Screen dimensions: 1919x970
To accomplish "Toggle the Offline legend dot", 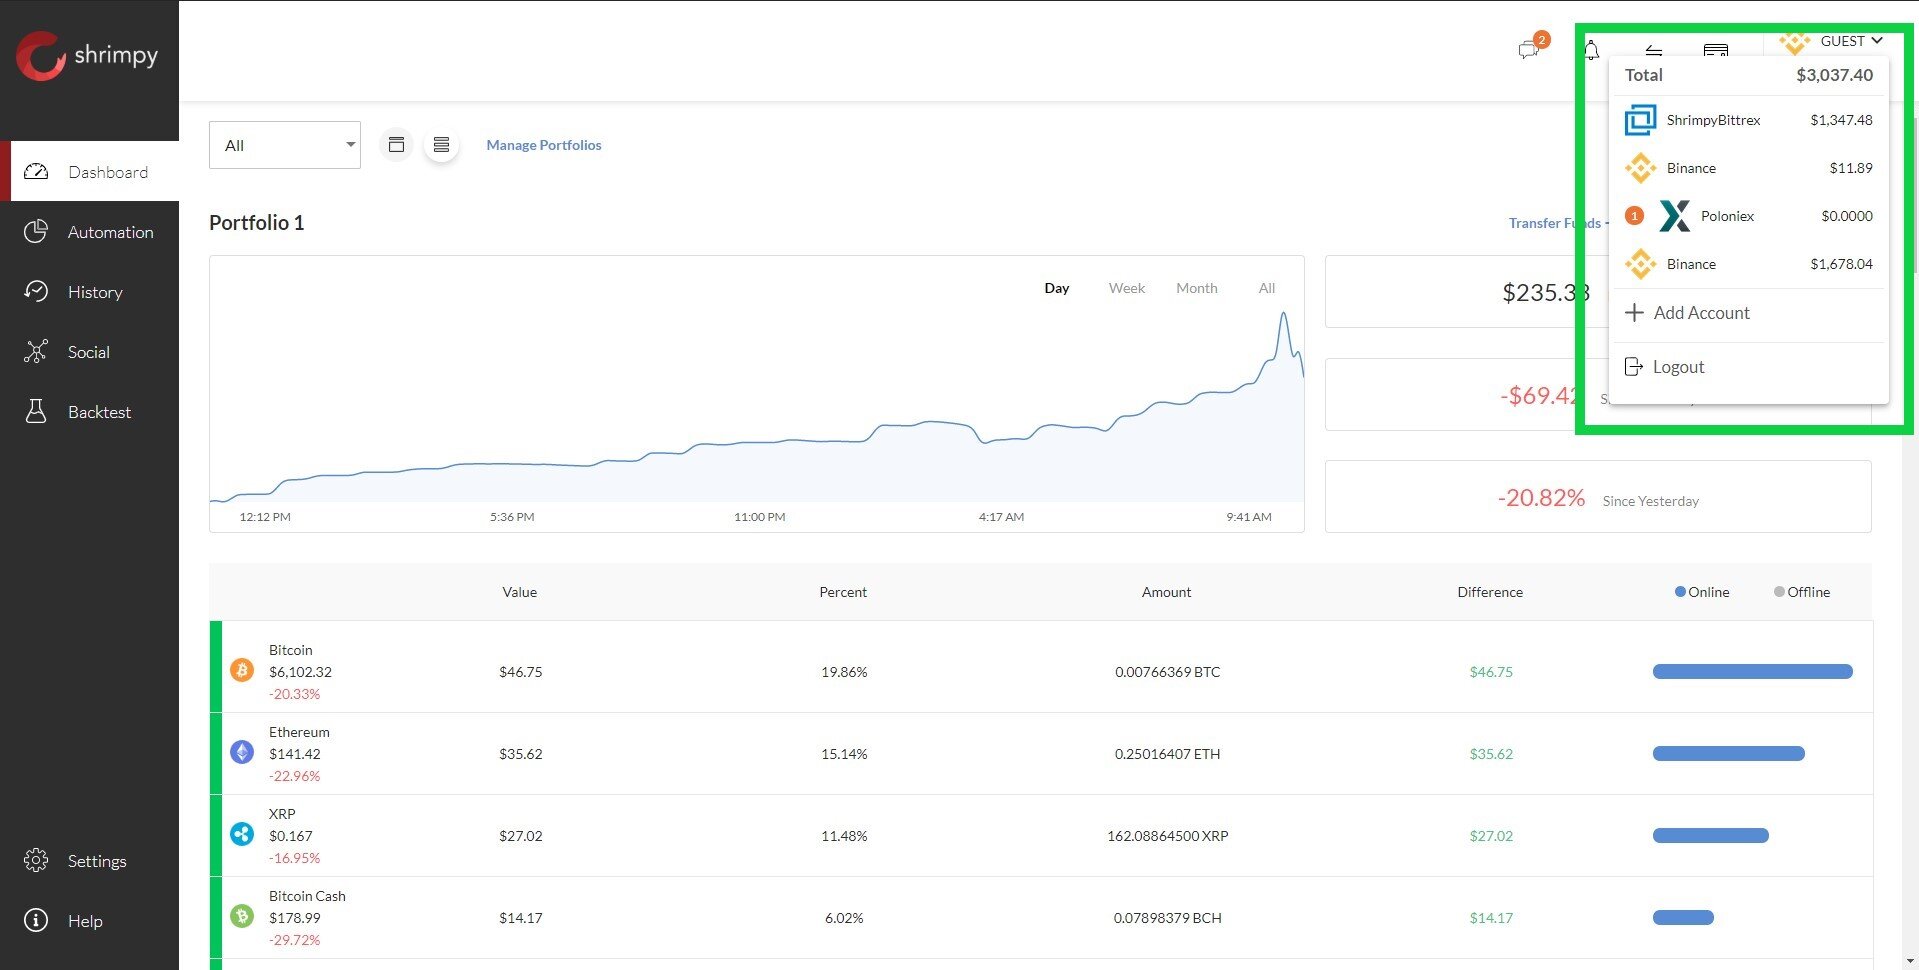I will 1779,592.
